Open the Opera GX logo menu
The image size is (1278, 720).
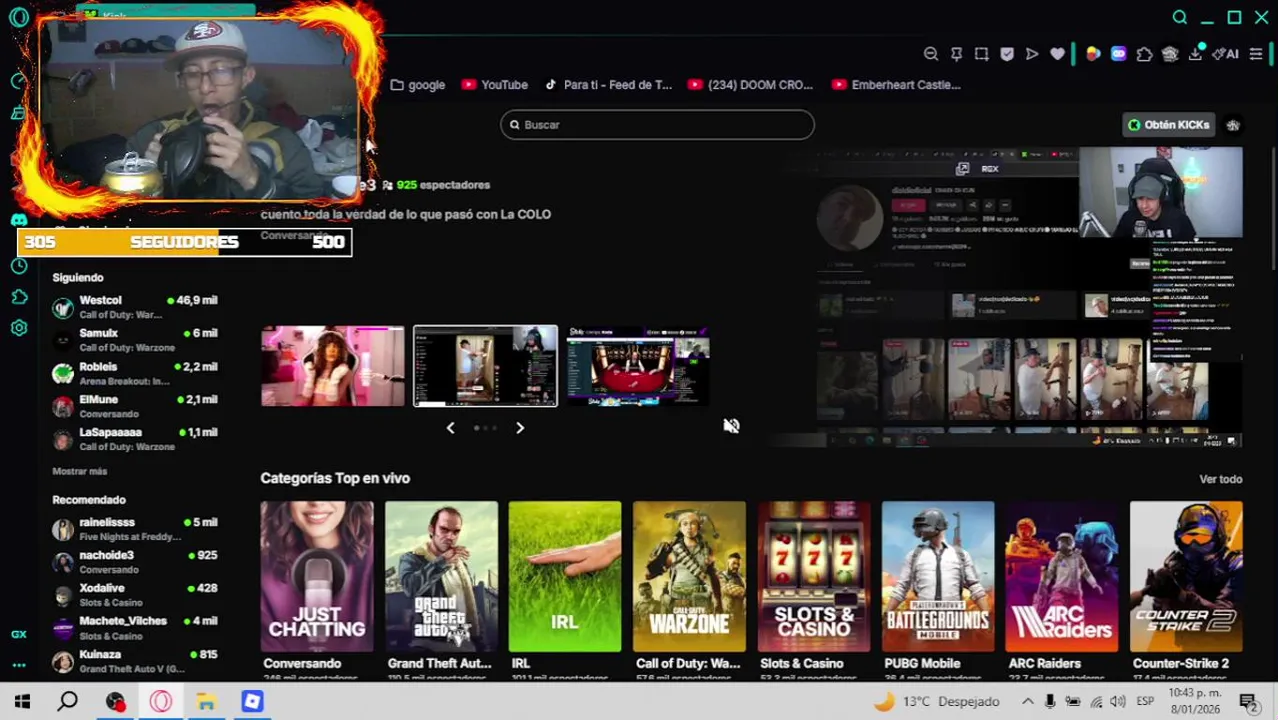[x=18, y=17]
